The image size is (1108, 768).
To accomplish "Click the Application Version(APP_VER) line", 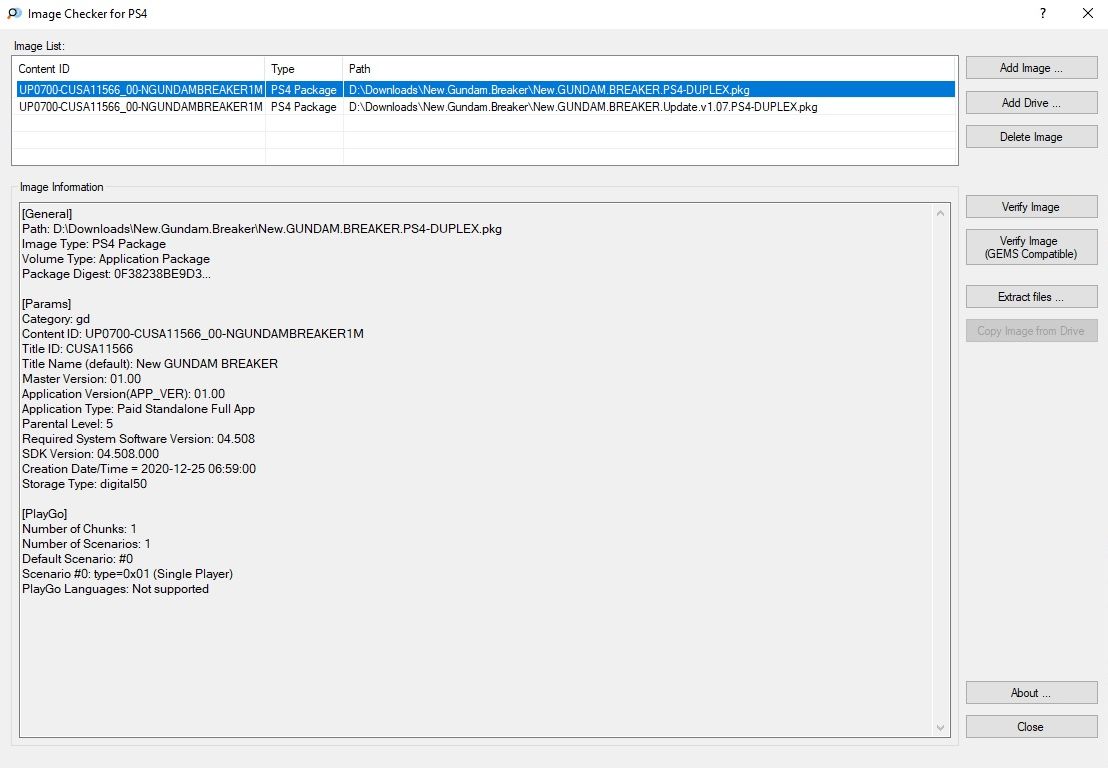I will pyautogui.click(x=124, y=394).
